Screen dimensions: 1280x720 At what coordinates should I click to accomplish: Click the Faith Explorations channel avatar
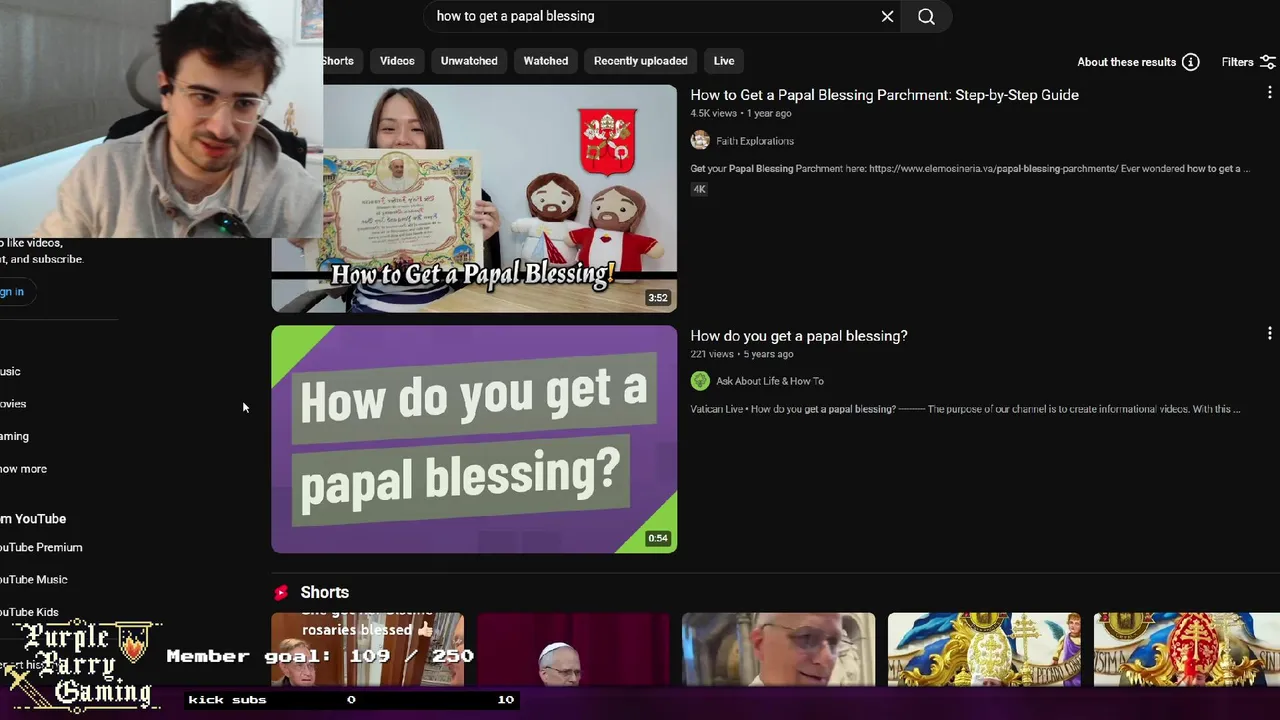point(700,140)
